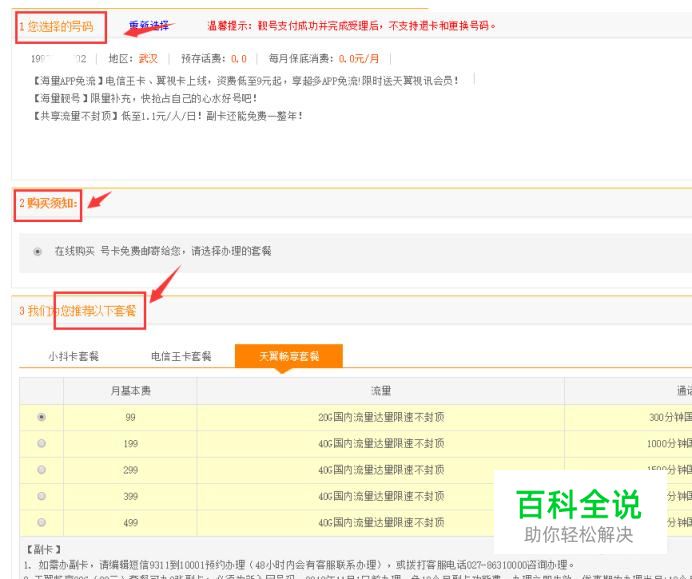
Task: Click the 【海量APP免流】 promotion line
Action: (245, 81)
